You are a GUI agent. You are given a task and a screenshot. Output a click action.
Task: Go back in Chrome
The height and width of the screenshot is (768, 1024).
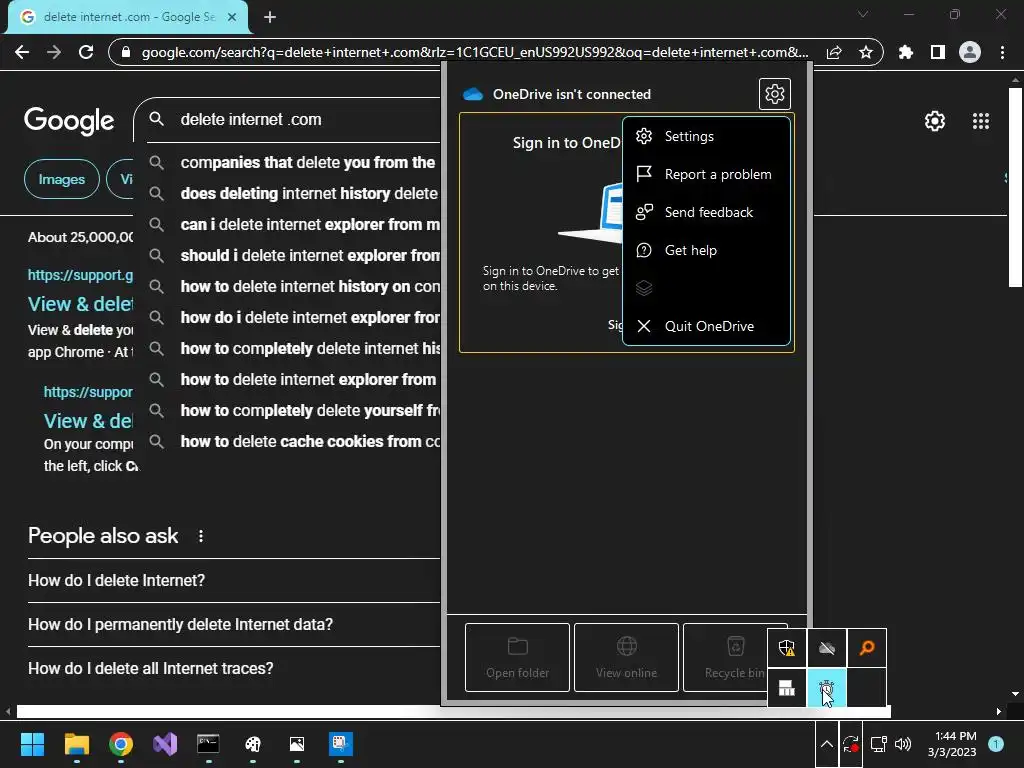tap(22, 52)
